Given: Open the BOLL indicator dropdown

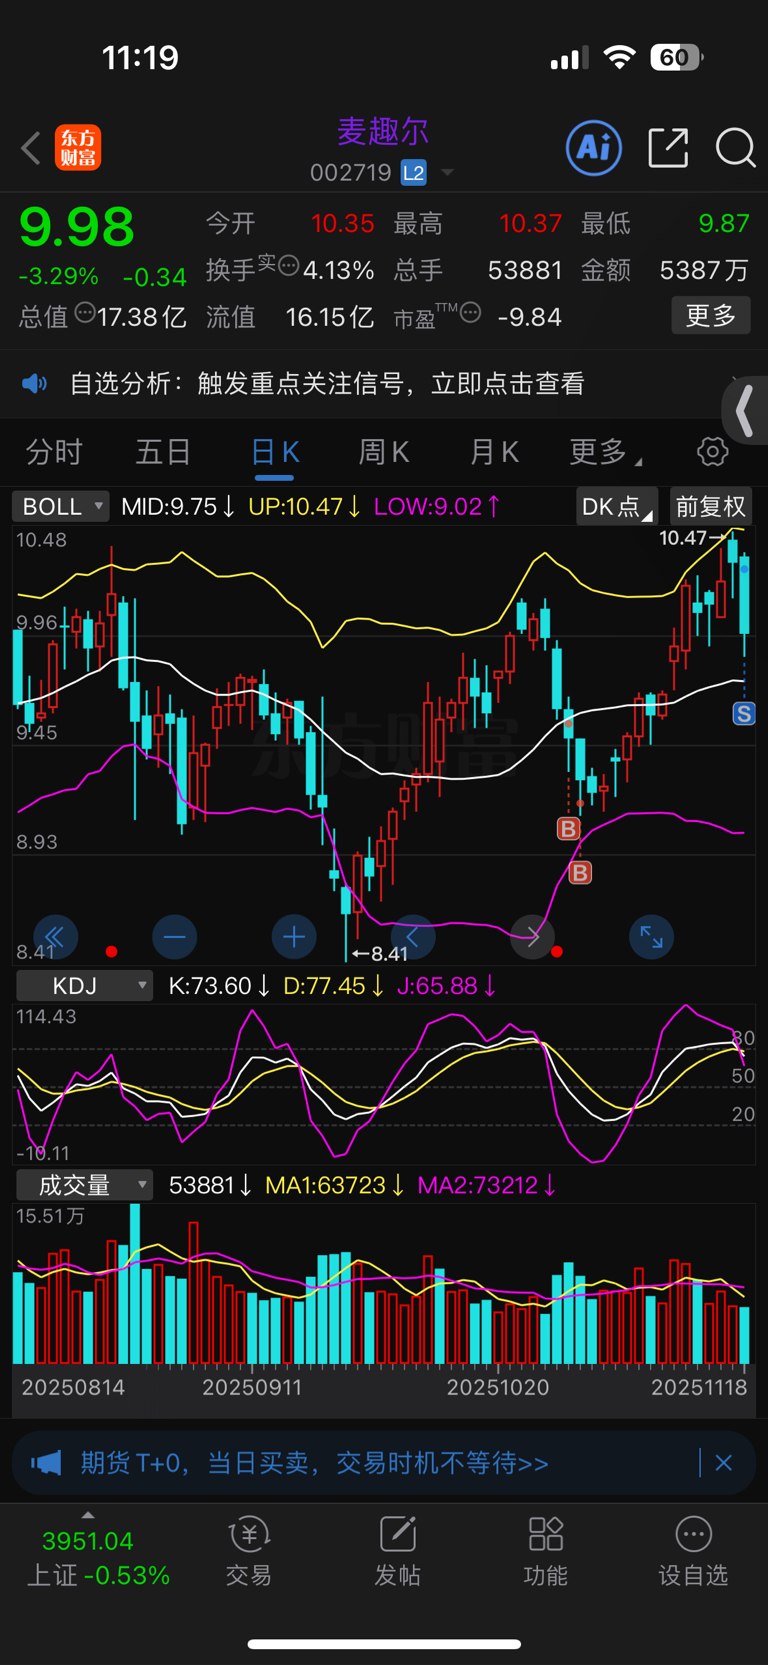Looking at the screenshot, I should tap(60, 506).
